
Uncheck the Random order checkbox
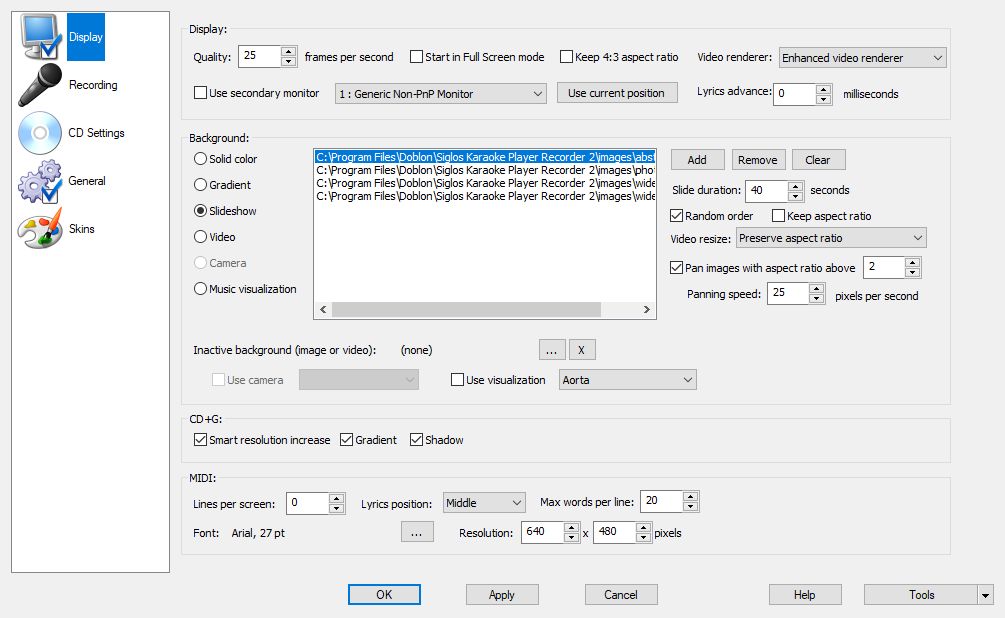click(677, 216)
